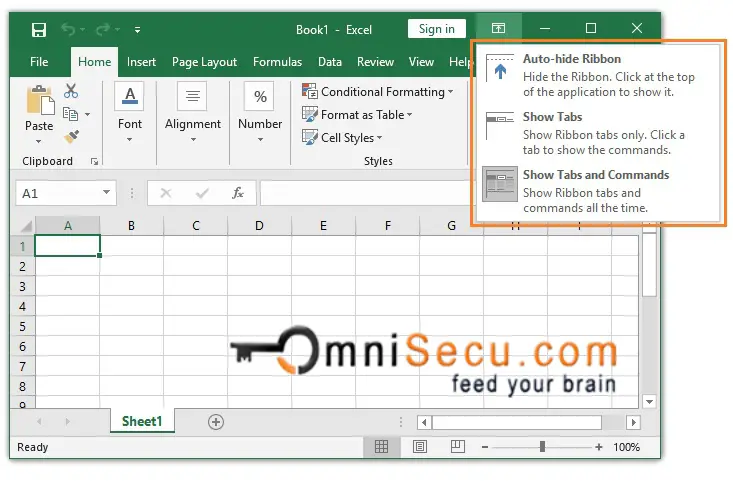Select Auto-hide Ribbon option

(x=597, y=75)
